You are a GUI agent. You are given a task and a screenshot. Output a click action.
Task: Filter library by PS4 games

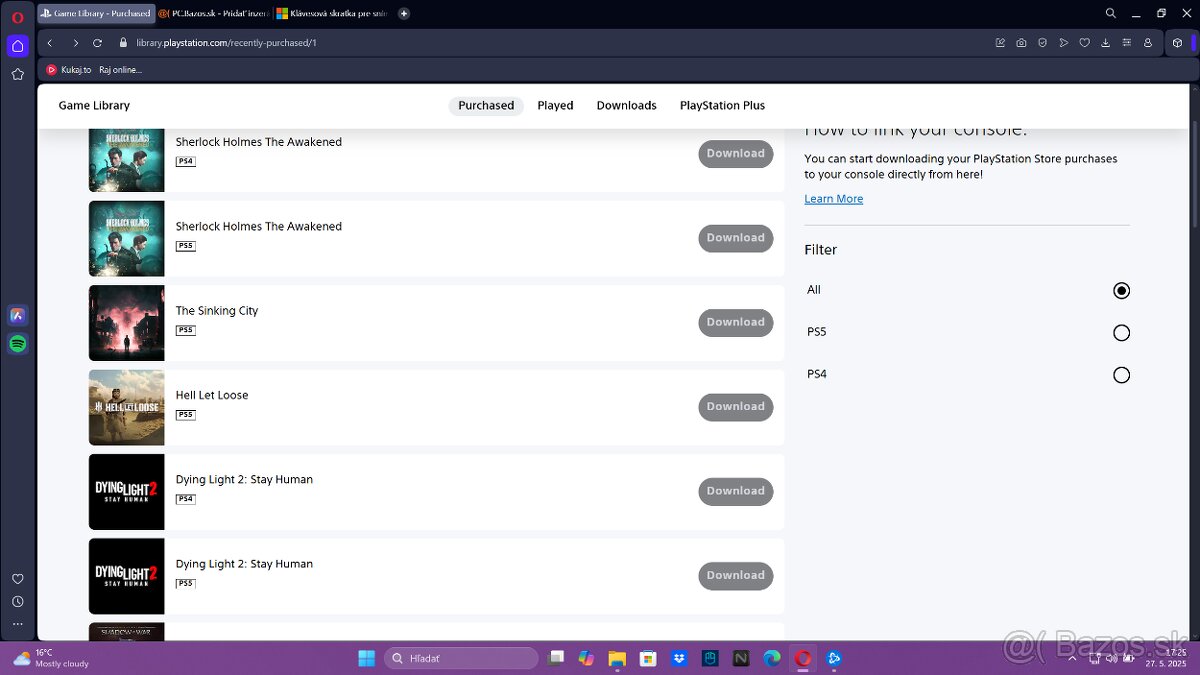pos(1121,375)
